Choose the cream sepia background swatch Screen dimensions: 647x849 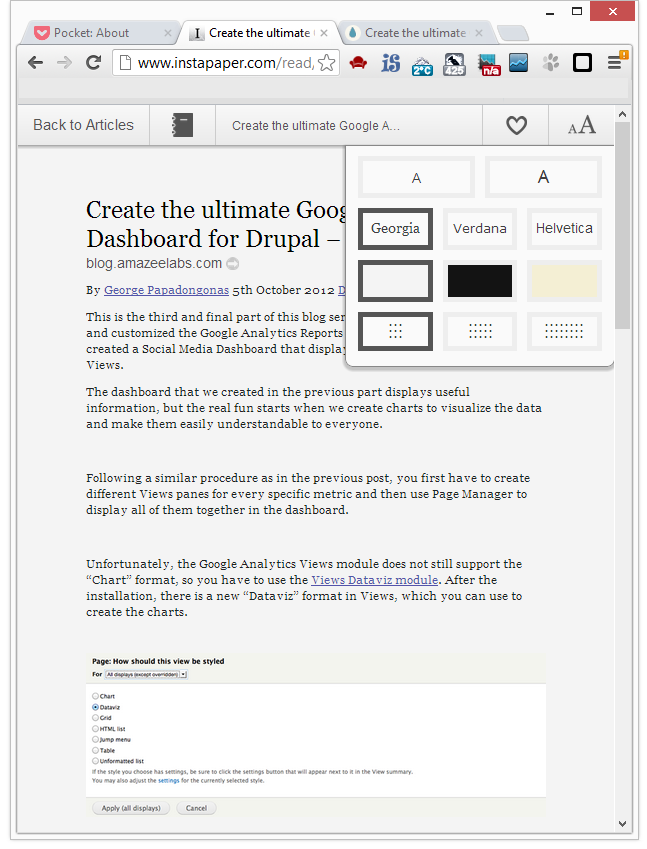click(x=564, y=280)
